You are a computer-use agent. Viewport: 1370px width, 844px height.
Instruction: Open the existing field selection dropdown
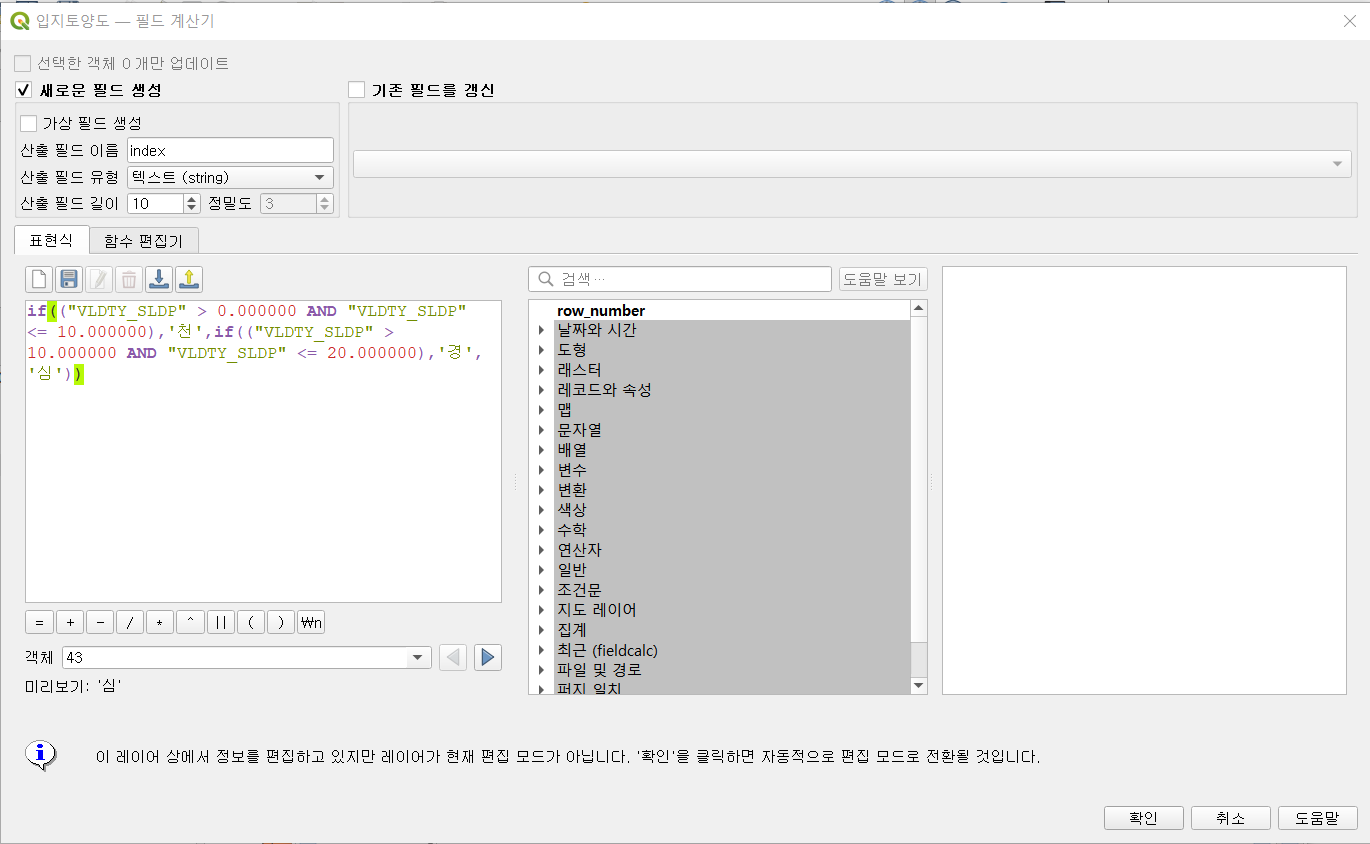click(852, 164)
